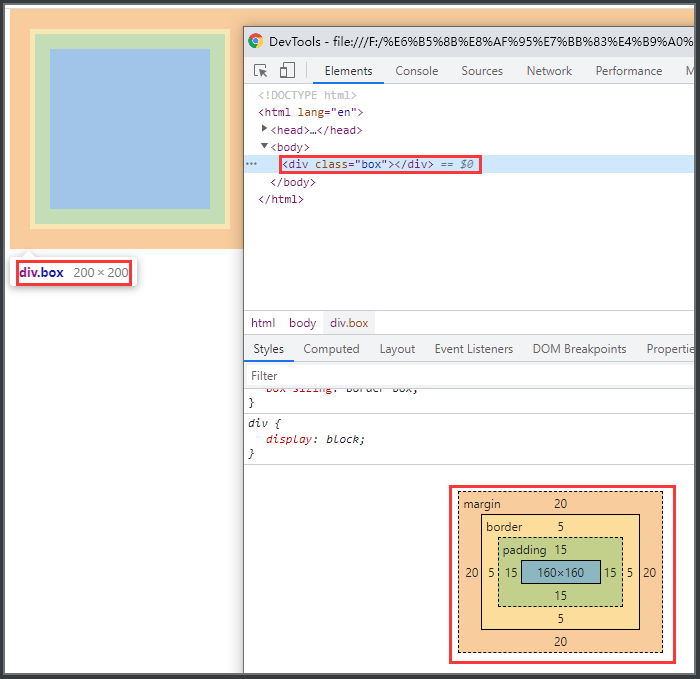Select the <!DOCTYPE html> line
This screenshot has width=700, height=679.
[x=308, y=95]
